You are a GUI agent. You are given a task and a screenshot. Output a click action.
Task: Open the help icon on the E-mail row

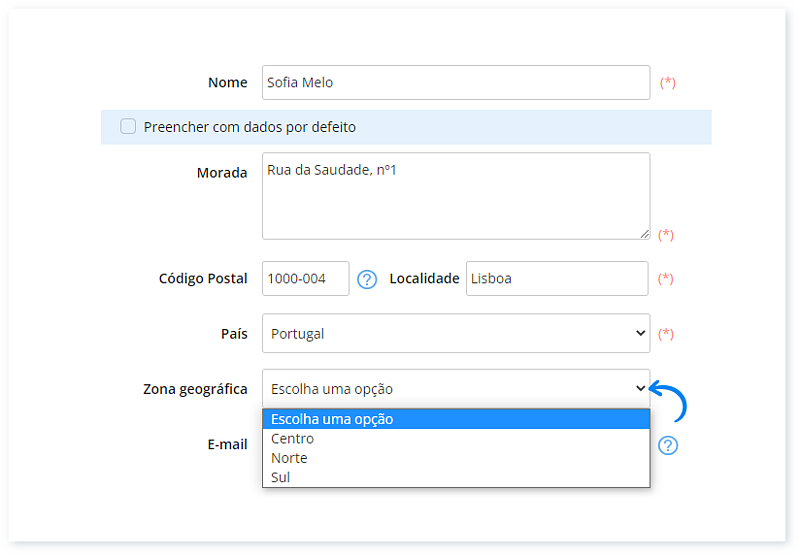coord(668,445)
